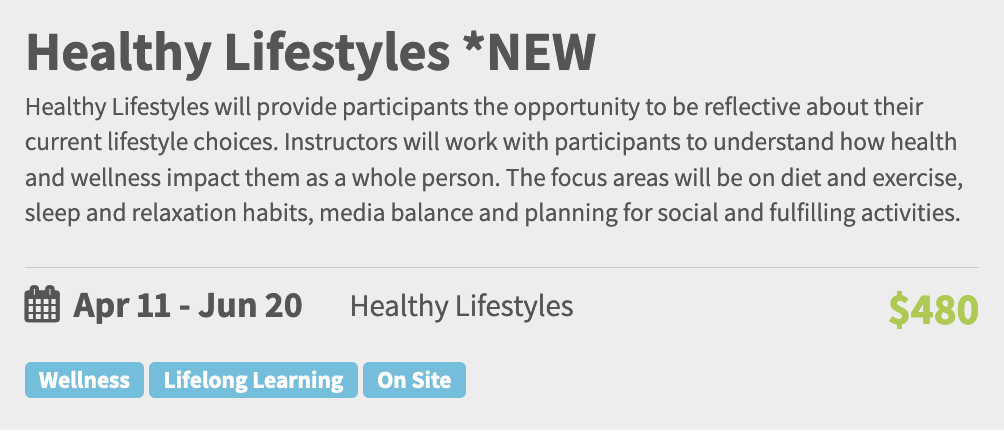Click the calendar icon beside the dates

coord(41,305)
